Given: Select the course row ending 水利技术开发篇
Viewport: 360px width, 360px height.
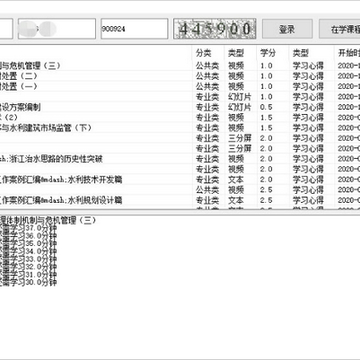Looking at the screenshot, I should (x=180, y=179).
